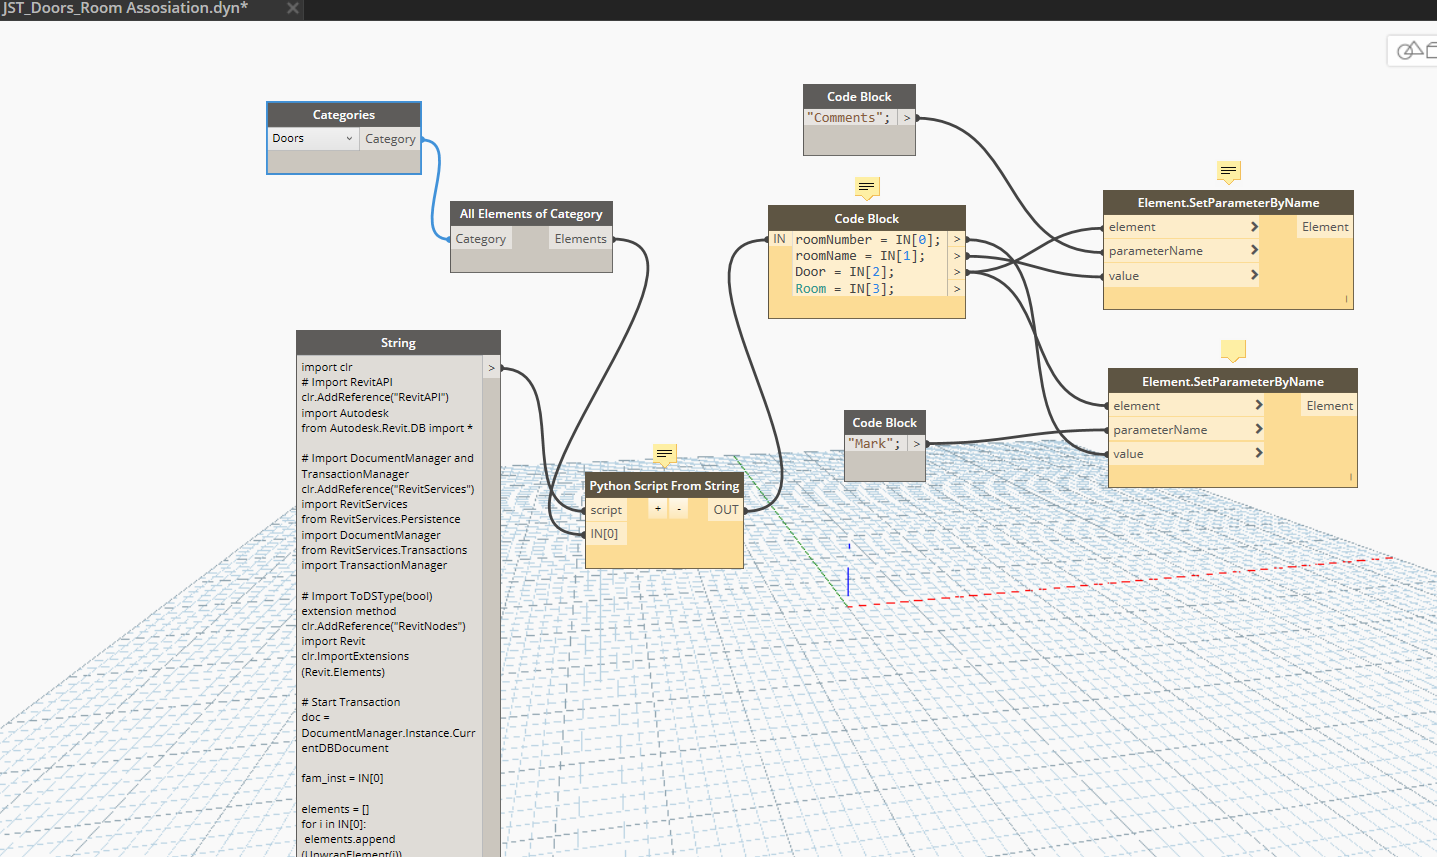Click the Elements output of All Elements of Category
The height and width of the screenshot is (857, 1437).
[x=580, y=239]
